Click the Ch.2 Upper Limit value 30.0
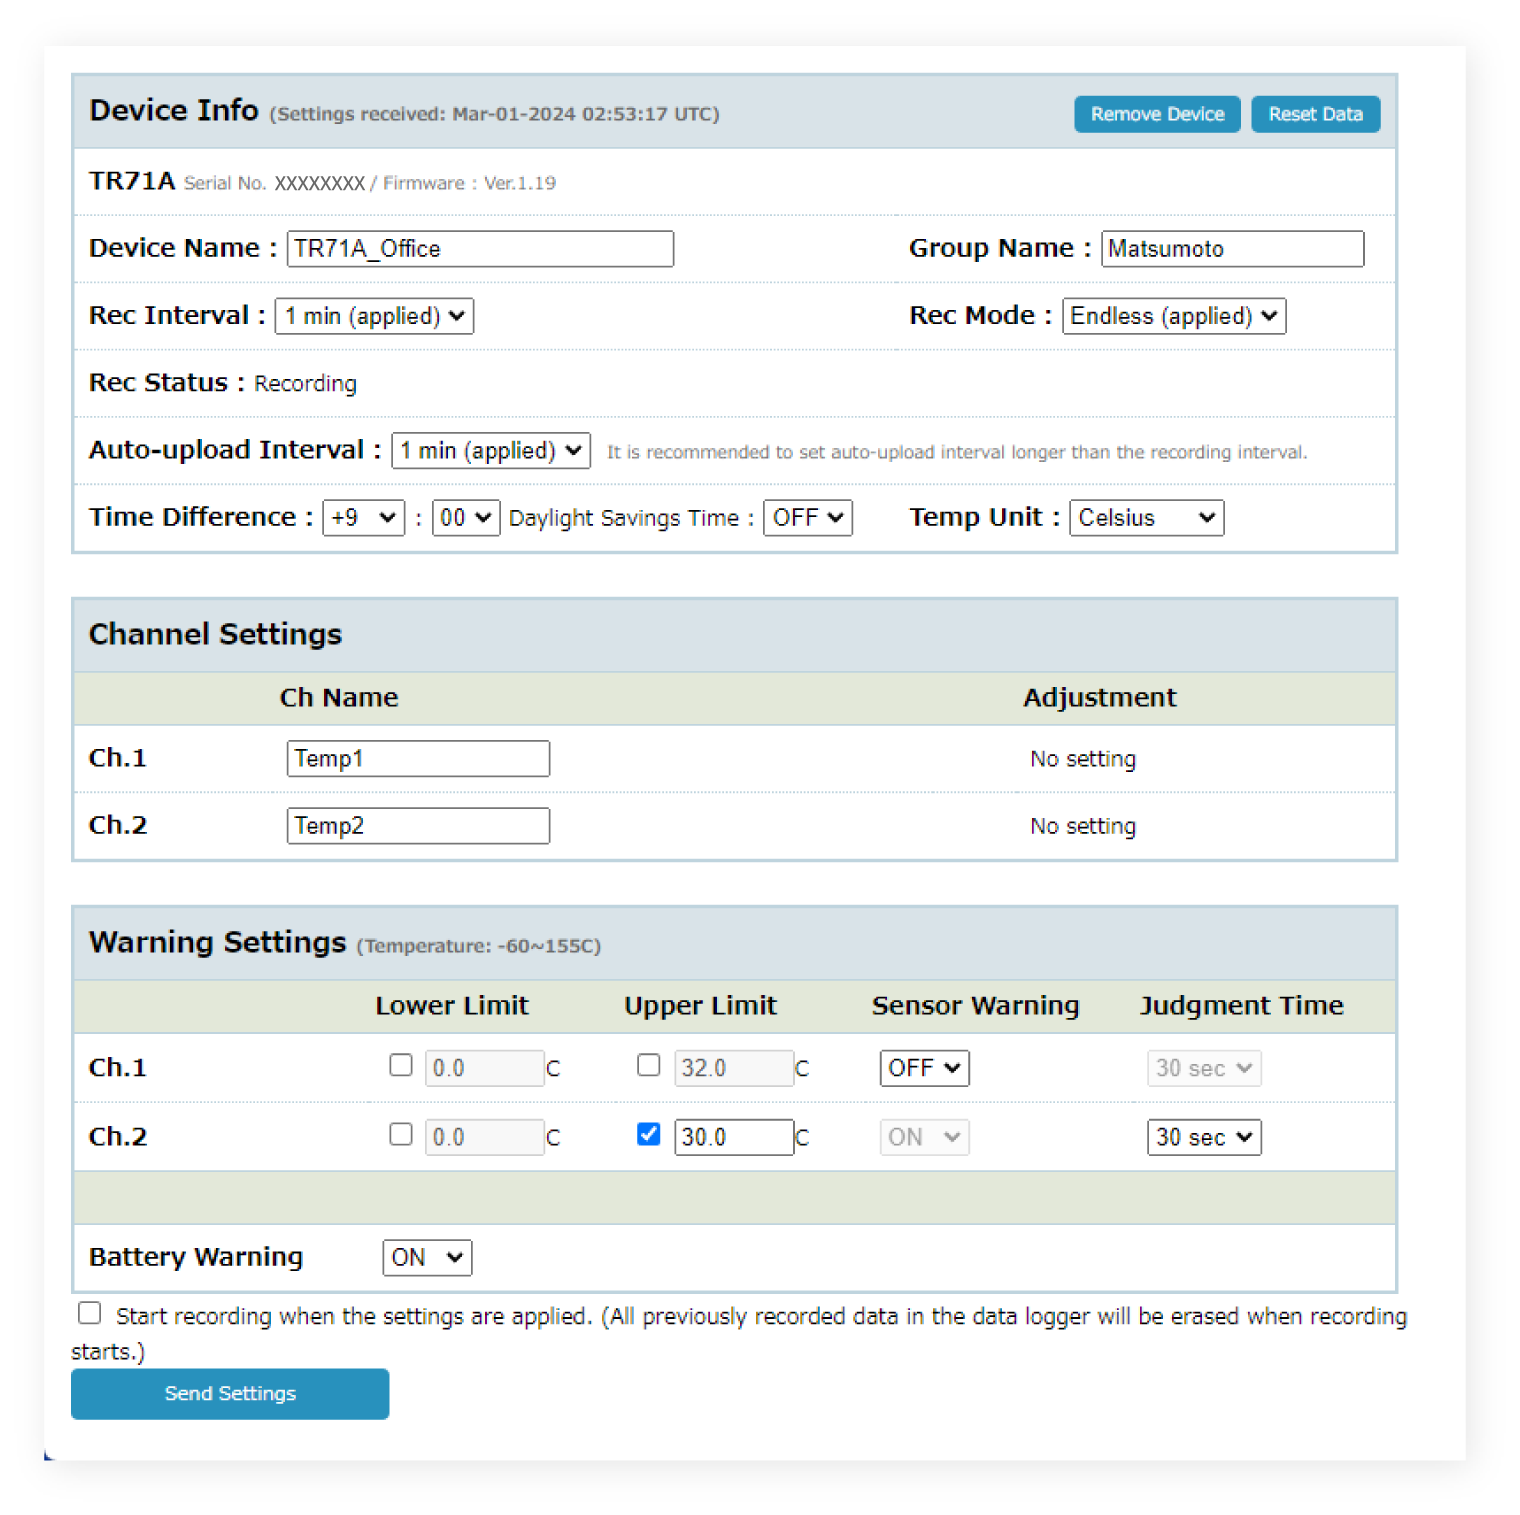1520x1515 pixels. pyautogui.click(x=734, y=1137)
